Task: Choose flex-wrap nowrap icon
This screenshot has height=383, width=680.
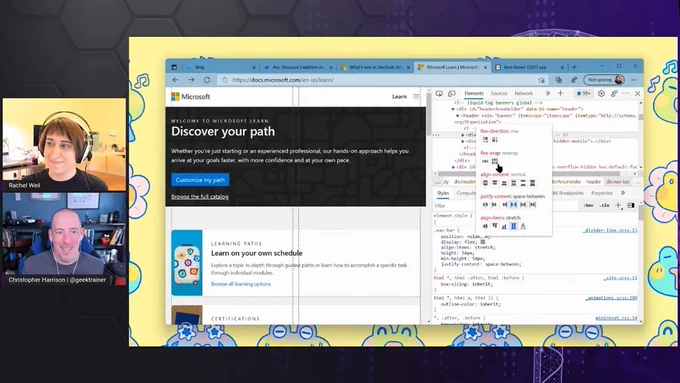Action: pos(485,161)
